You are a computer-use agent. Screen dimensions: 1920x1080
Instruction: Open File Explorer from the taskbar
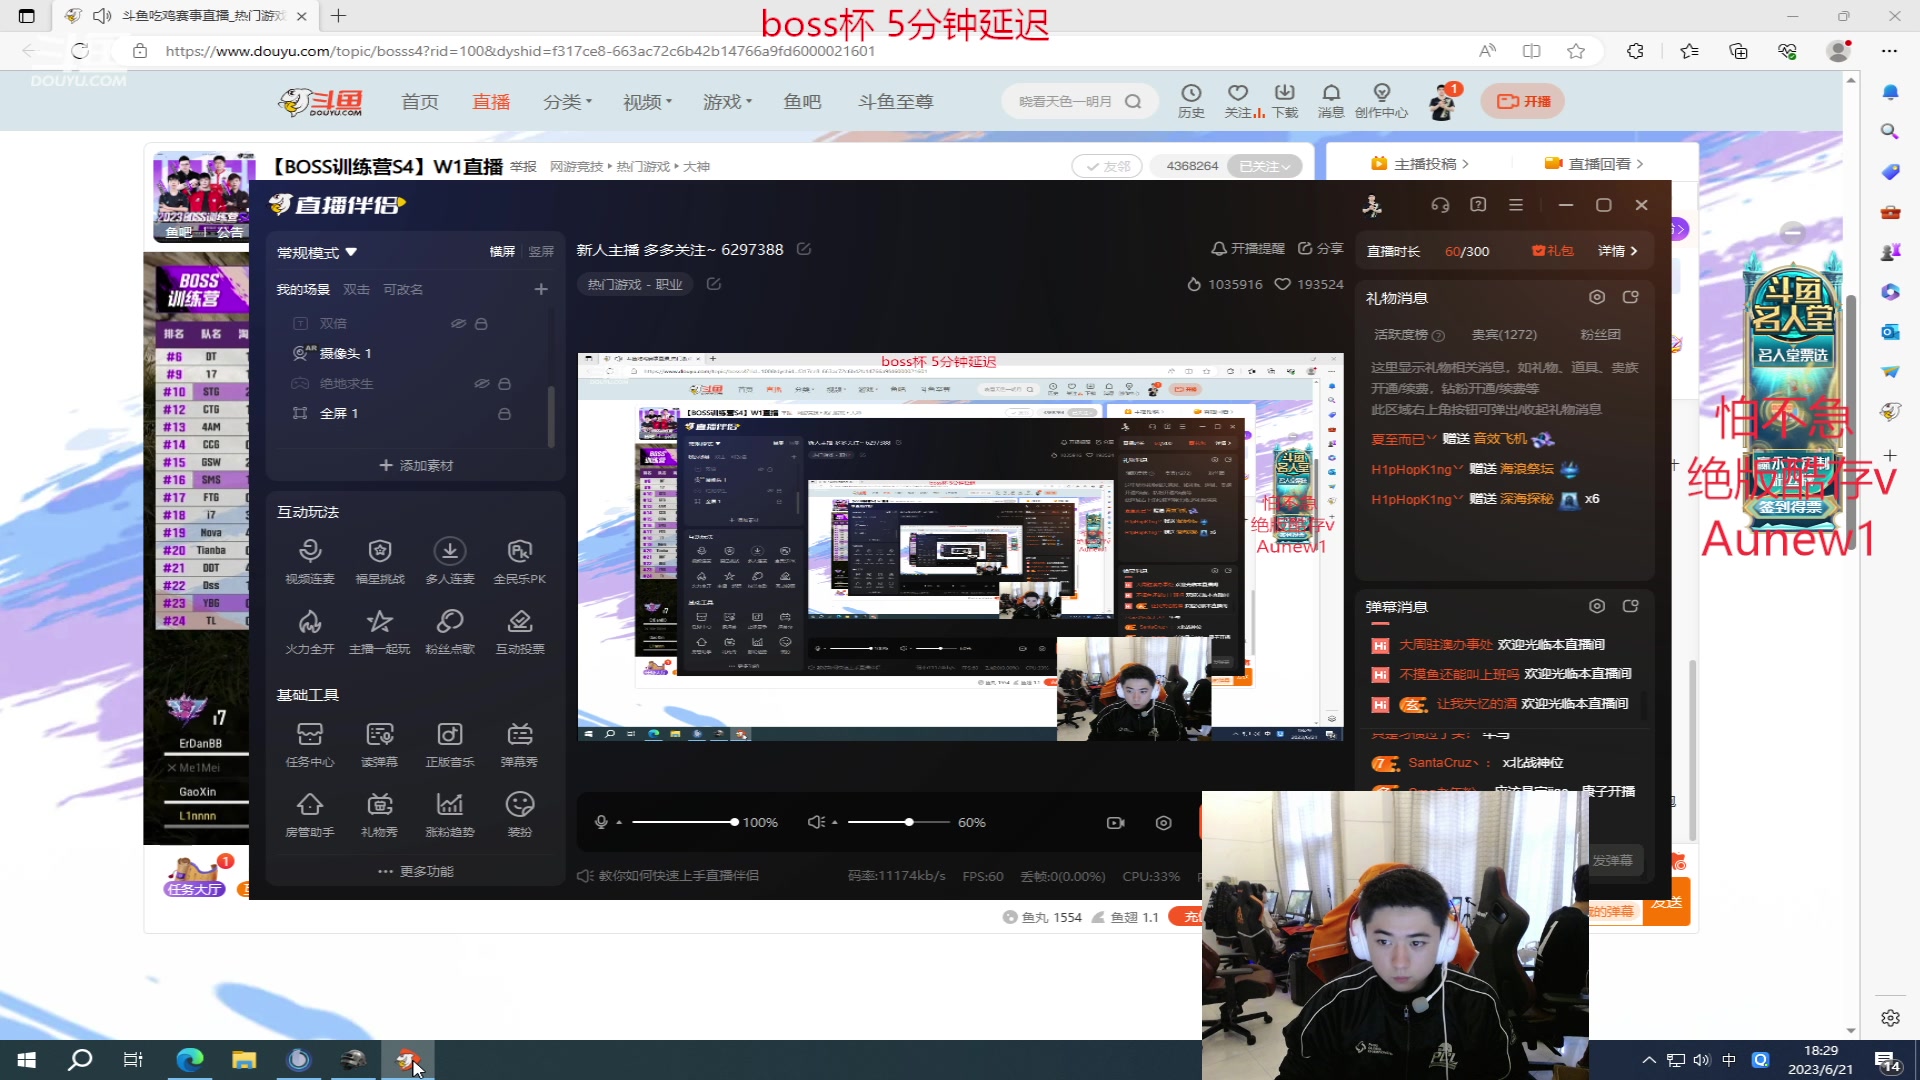point(244,1060)
